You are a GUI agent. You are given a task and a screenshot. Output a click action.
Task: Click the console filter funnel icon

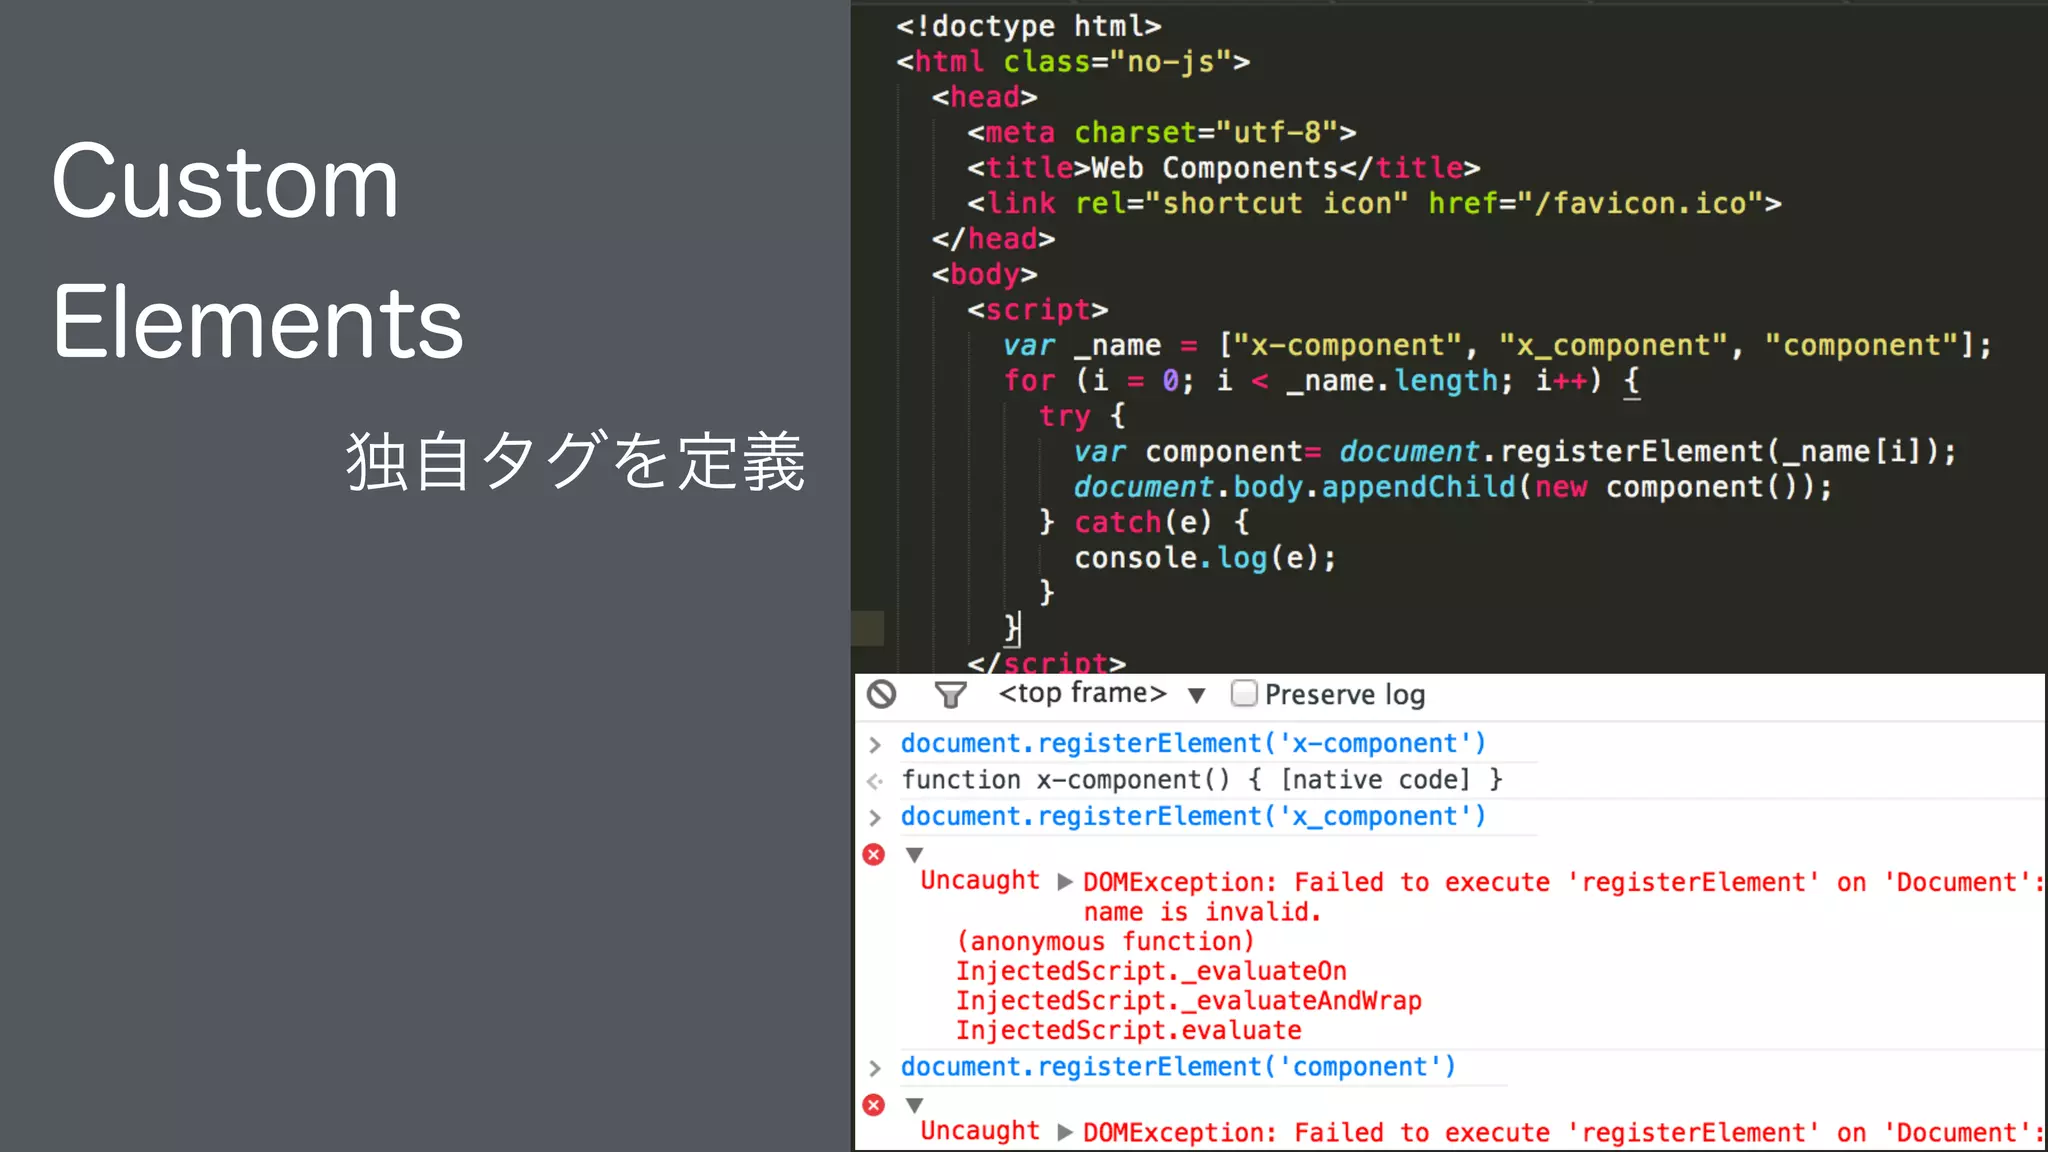click(x=950, y=694)
